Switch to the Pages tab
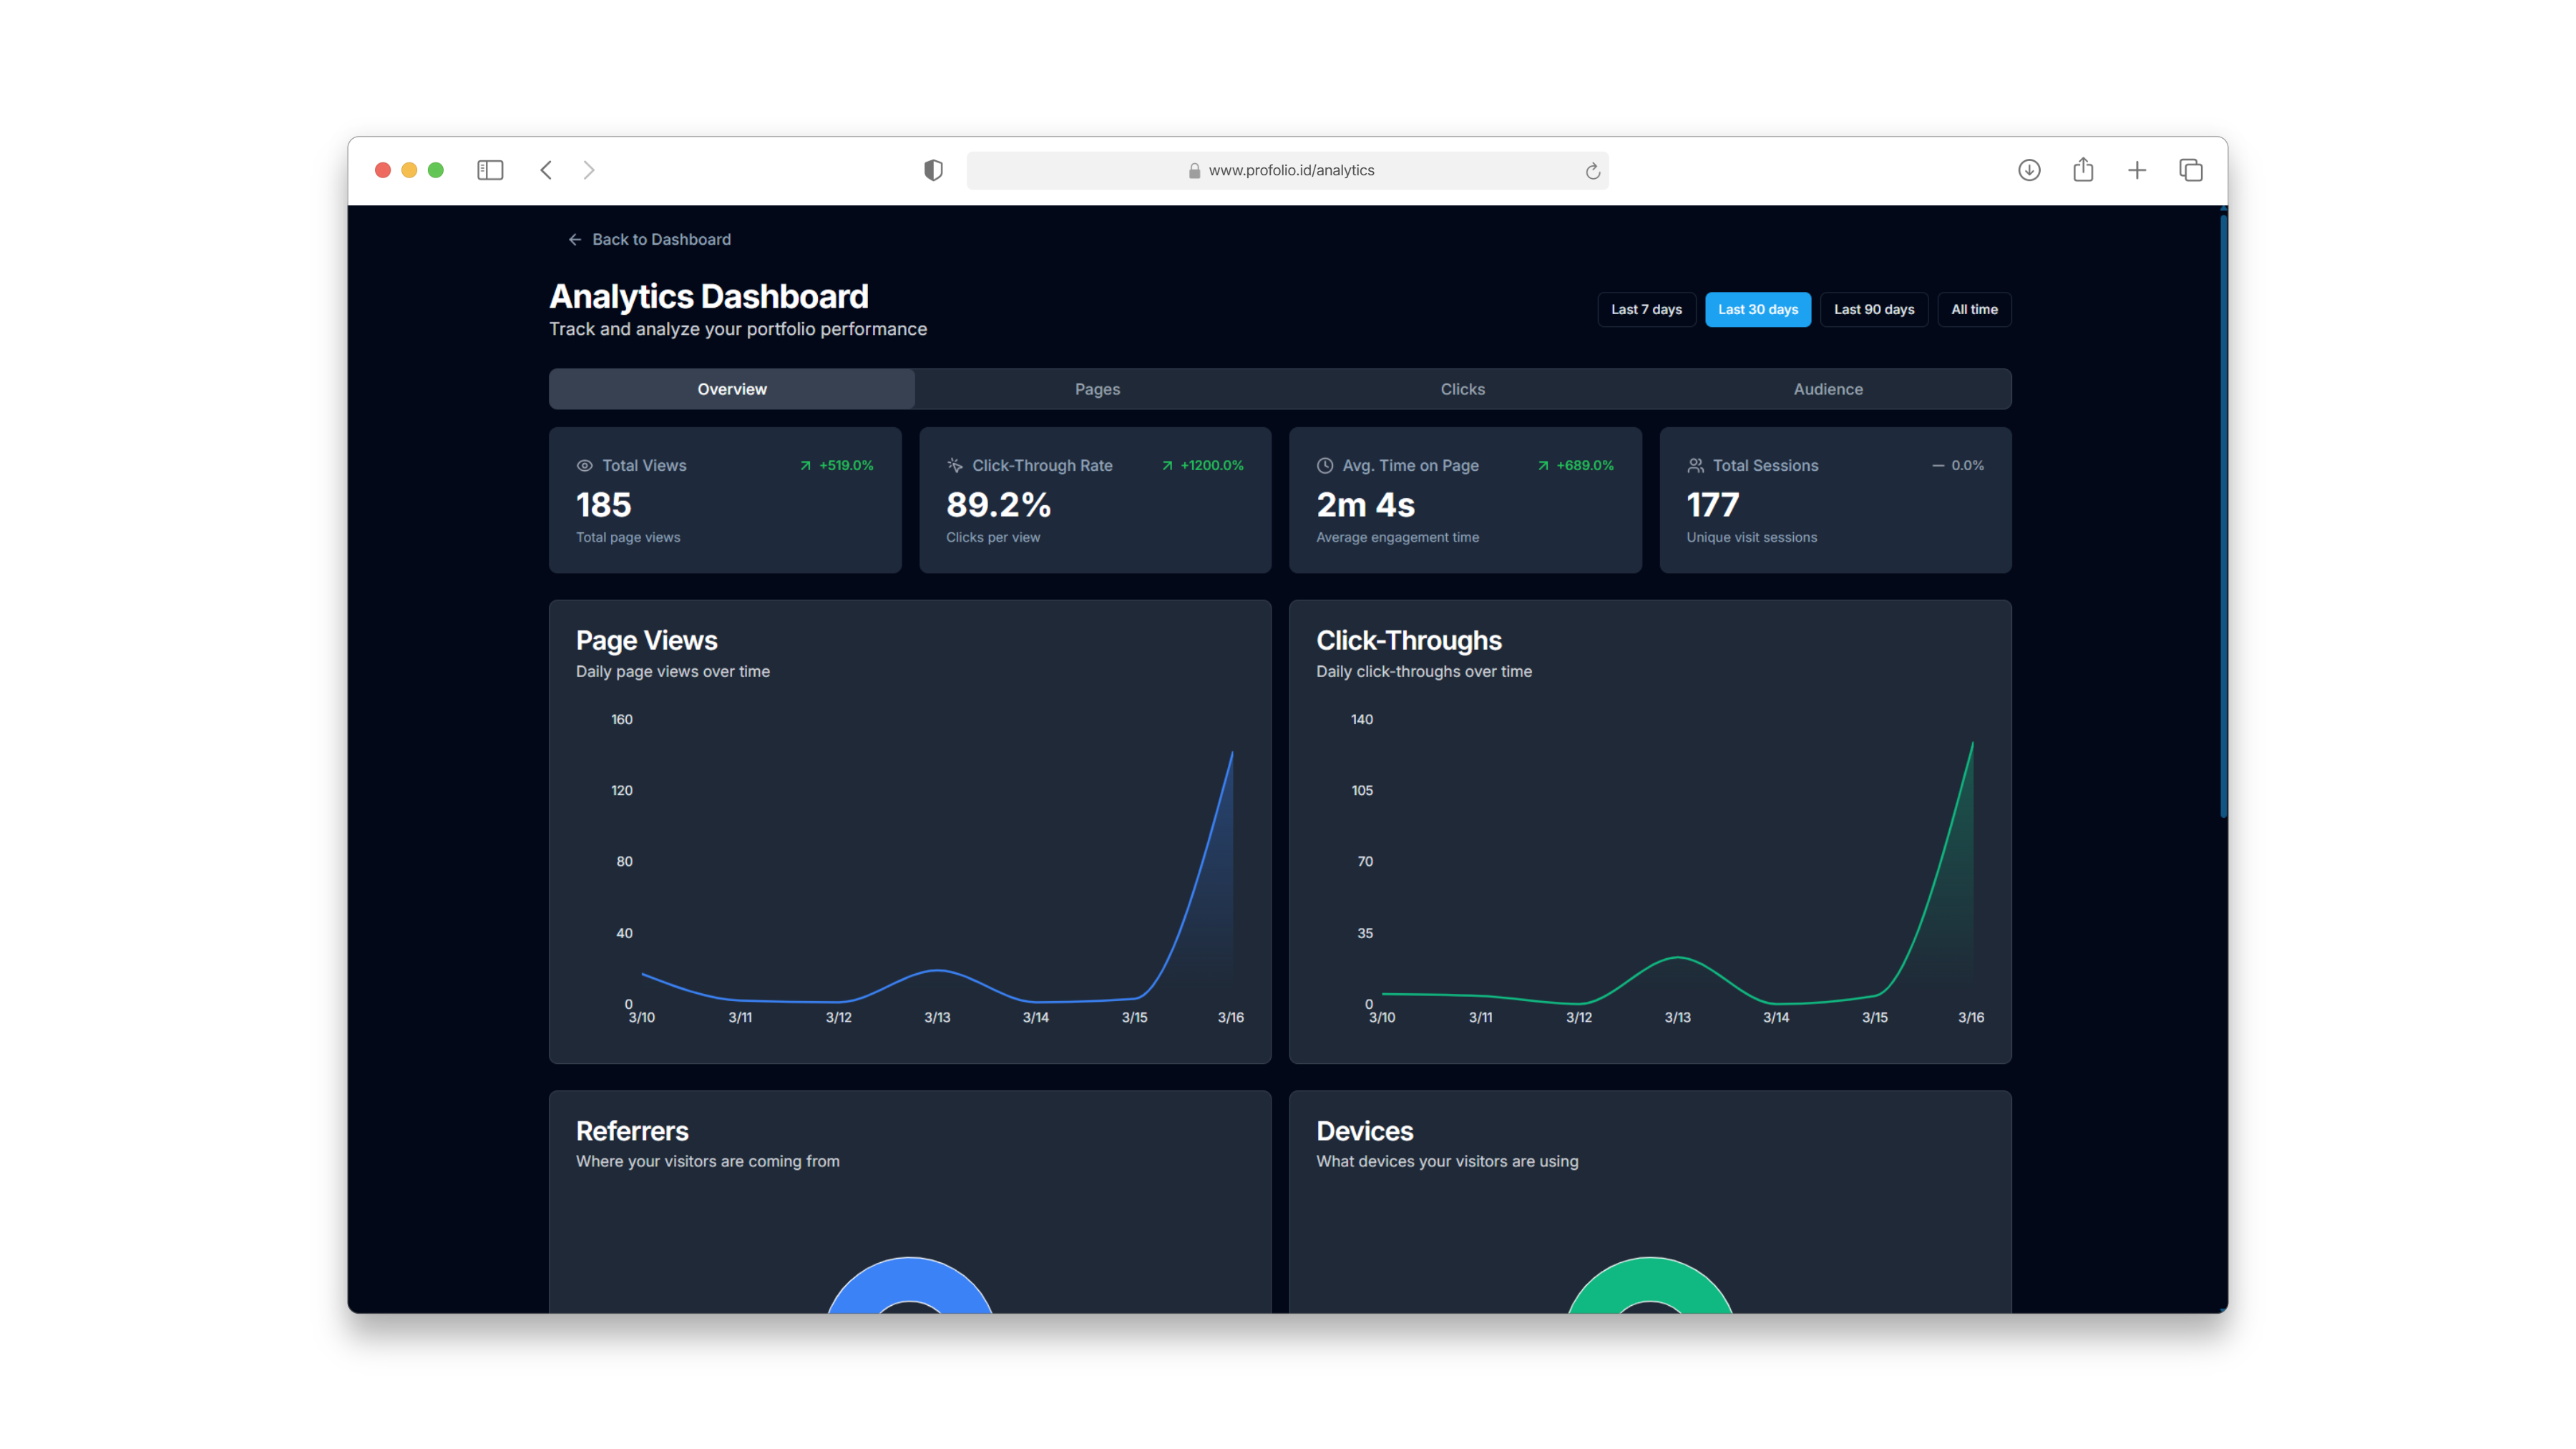 pos(1097,389)
